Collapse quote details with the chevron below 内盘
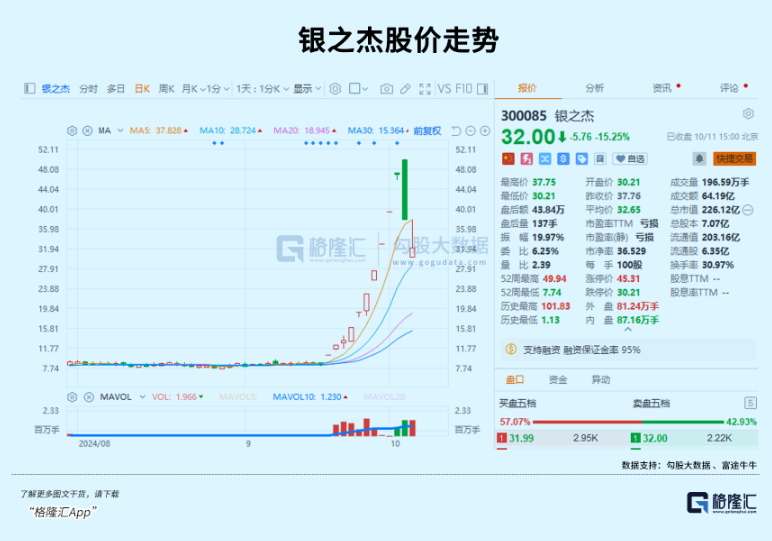 [x=628, y=329]
